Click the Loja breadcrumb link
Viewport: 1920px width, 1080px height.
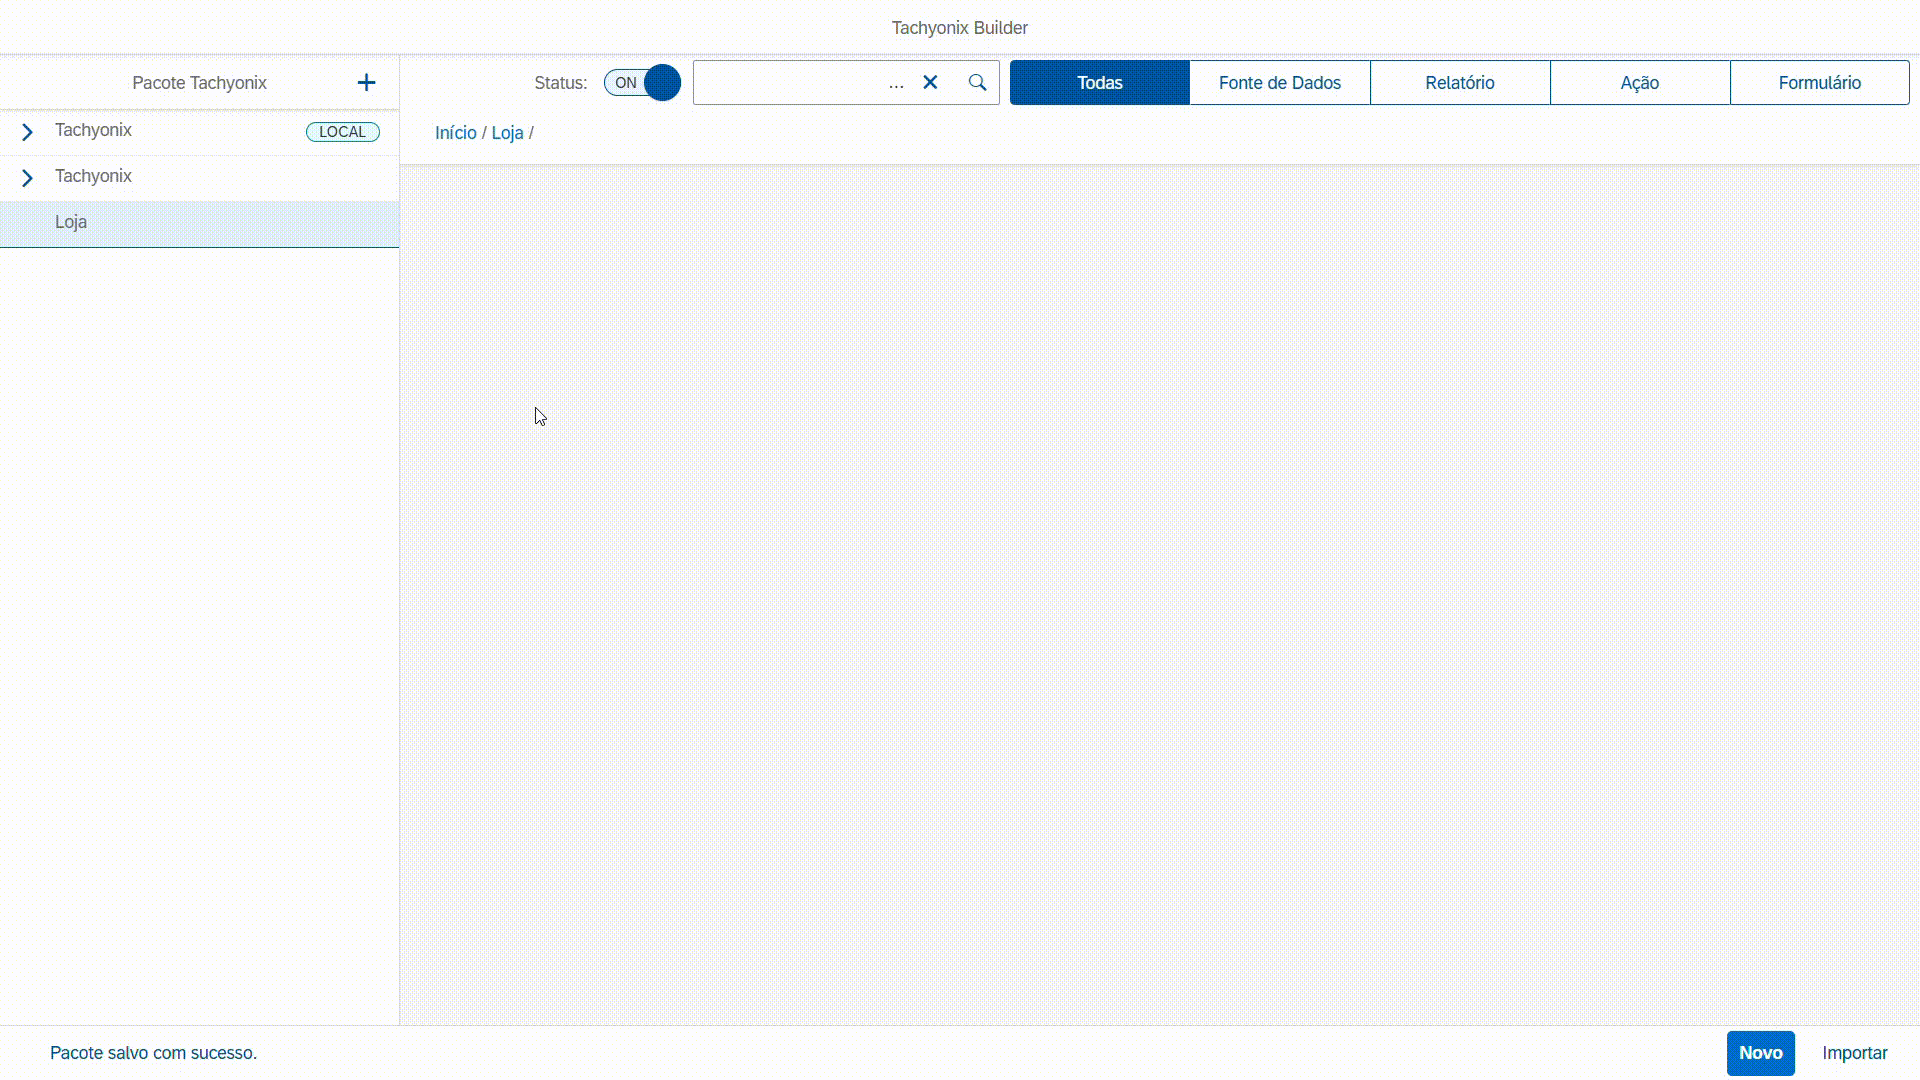[x=507, y=133]
